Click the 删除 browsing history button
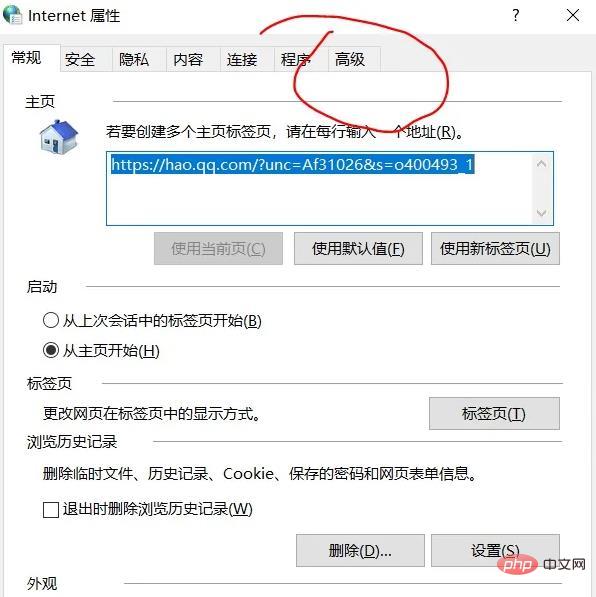 click(x=360, y=551)
